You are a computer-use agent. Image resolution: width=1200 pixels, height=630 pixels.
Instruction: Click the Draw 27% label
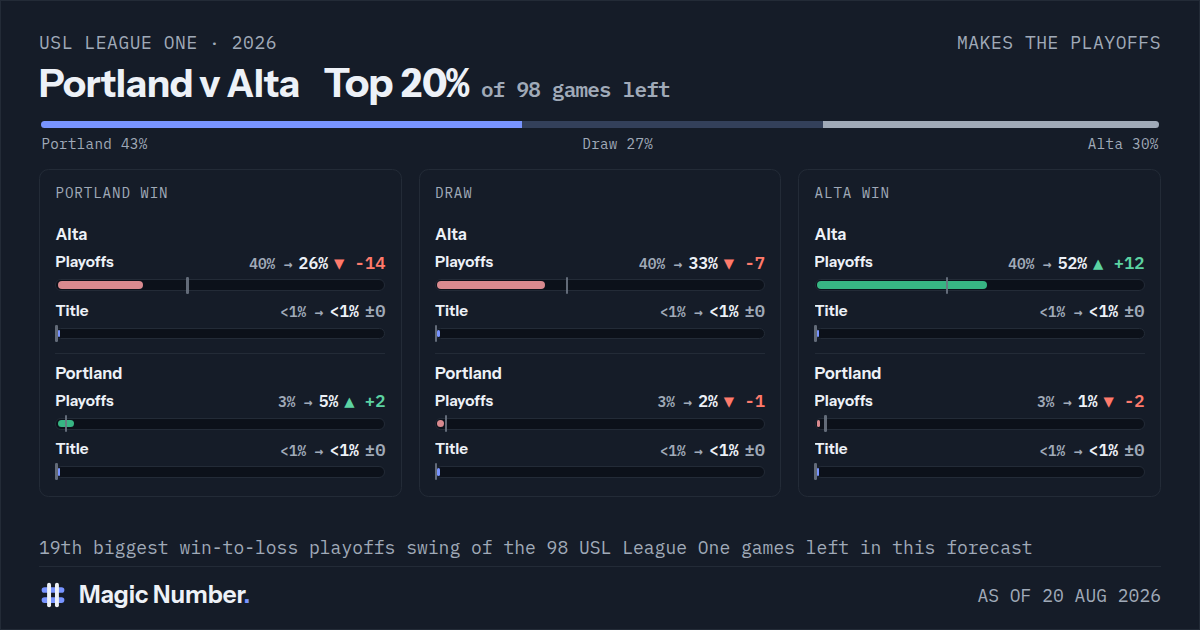[617, 144]
